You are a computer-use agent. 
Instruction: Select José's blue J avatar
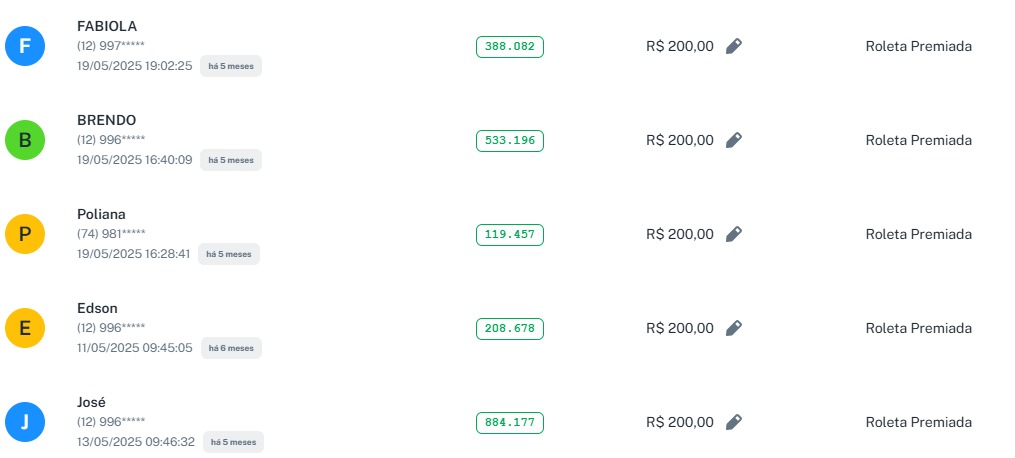click(25, 423)
